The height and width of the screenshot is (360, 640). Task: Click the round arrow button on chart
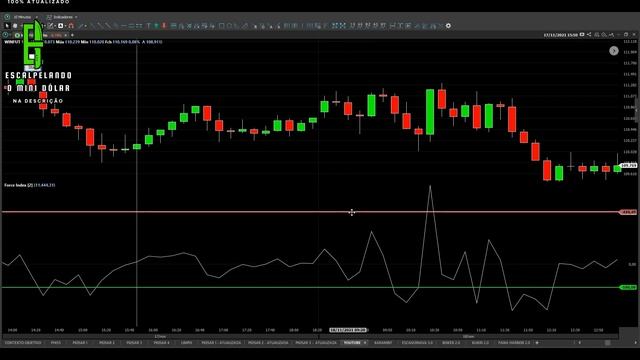(x=613, y=51)
